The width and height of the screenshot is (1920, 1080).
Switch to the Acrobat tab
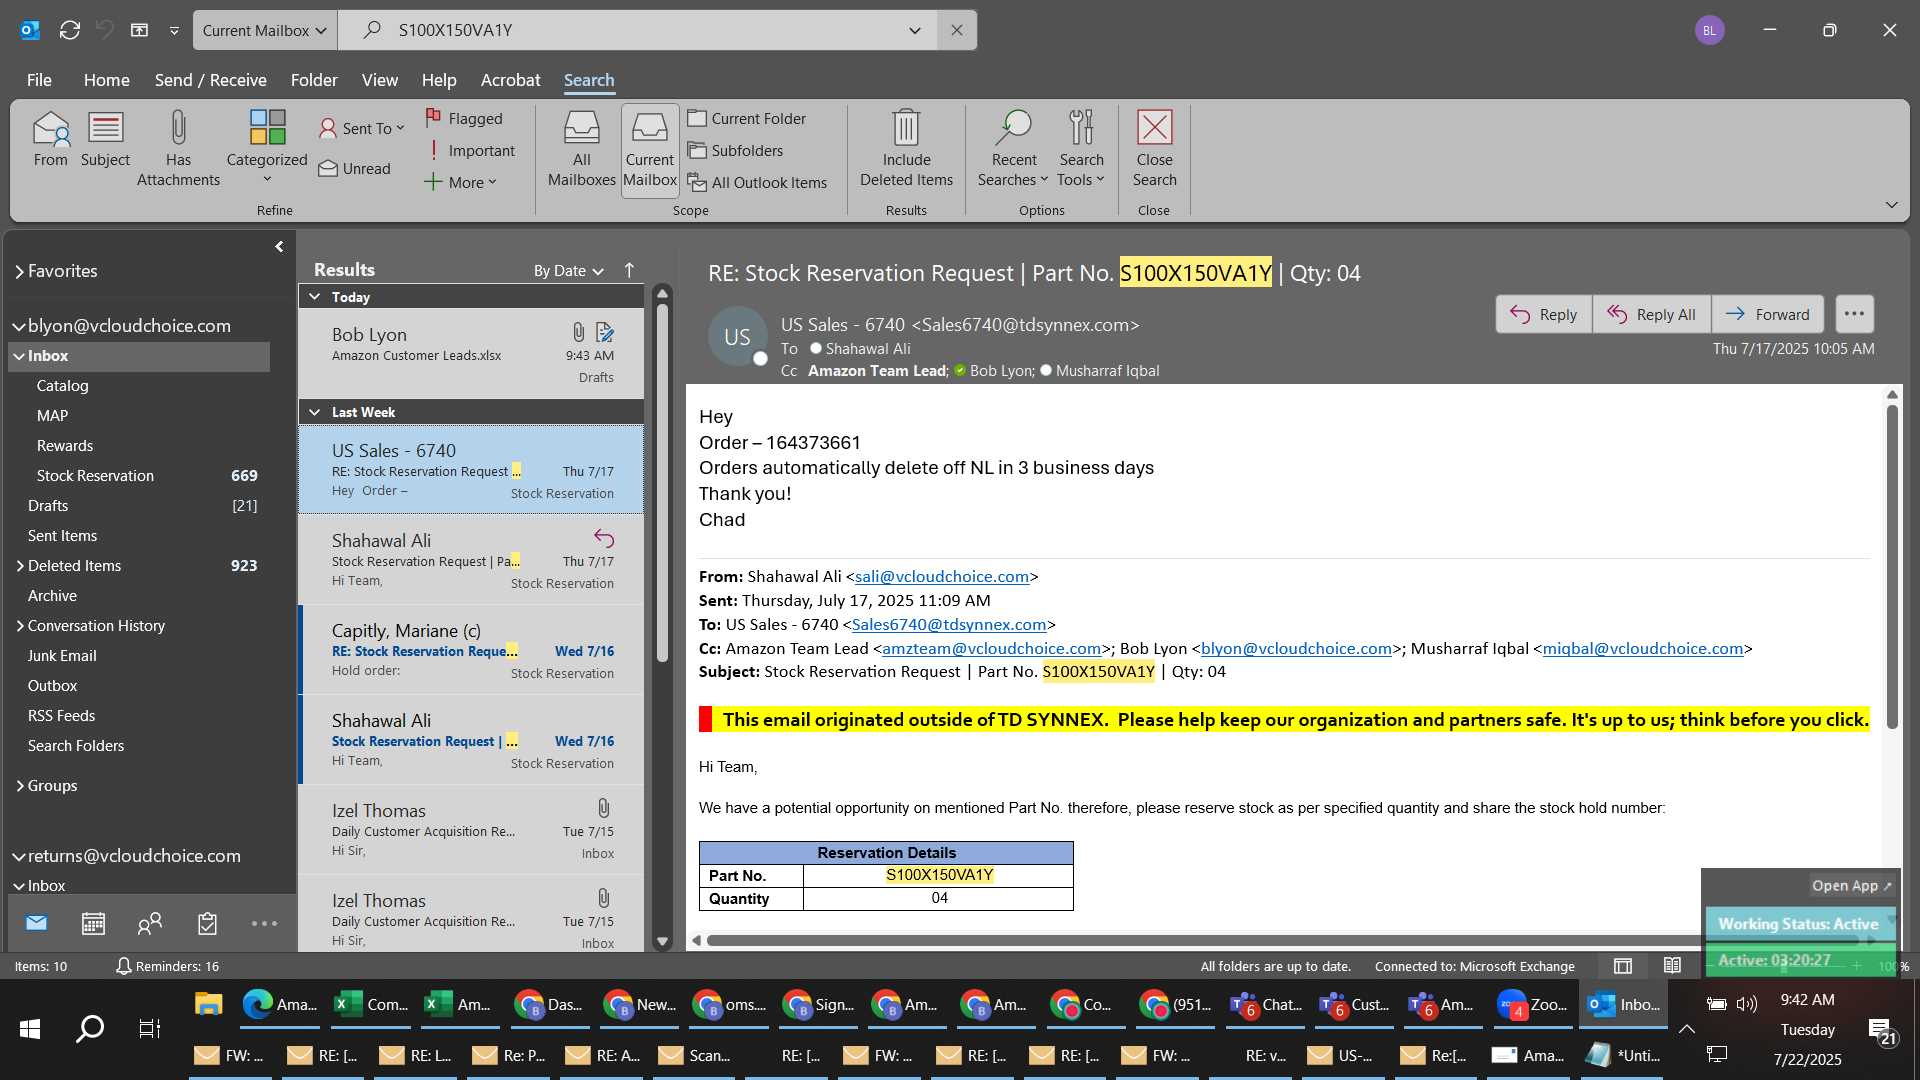[x=510, y=80]
